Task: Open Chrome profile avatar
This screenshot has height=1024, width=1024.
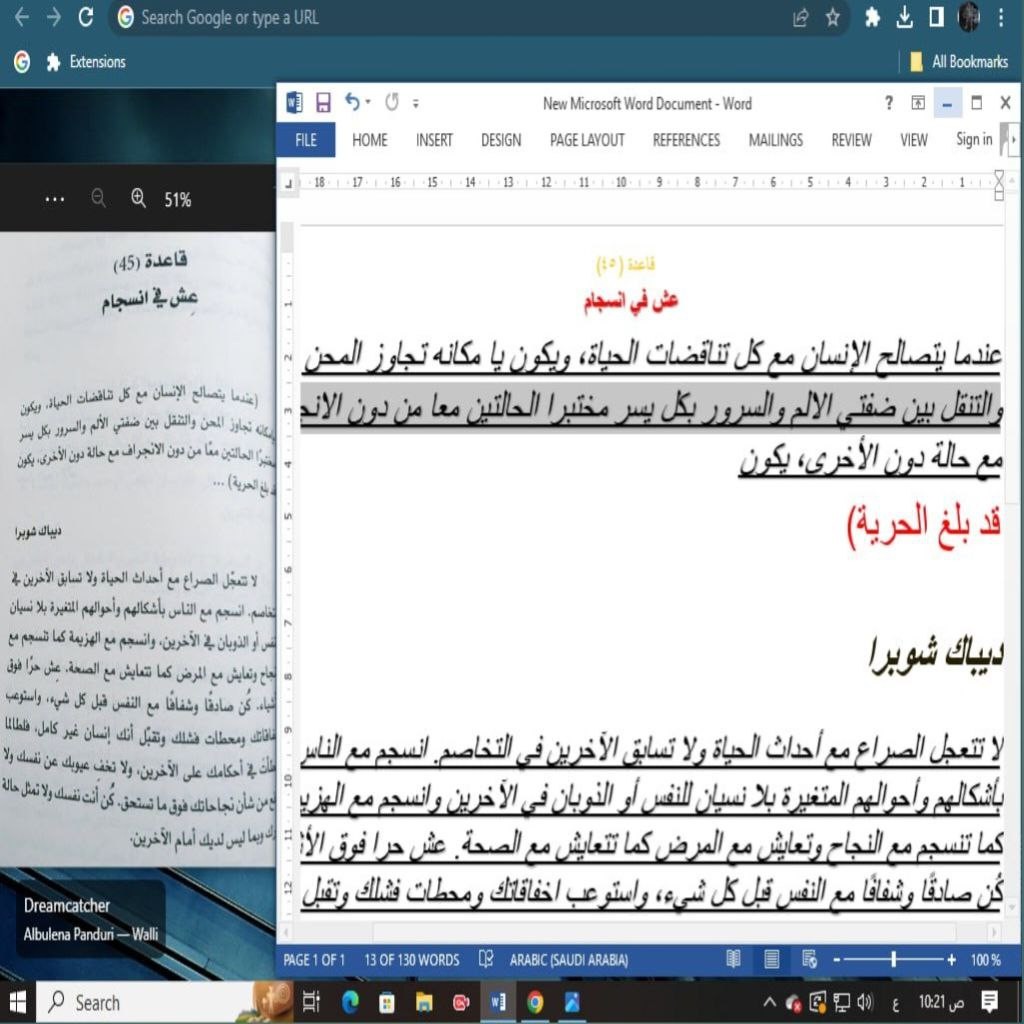Action: [968, 17]
